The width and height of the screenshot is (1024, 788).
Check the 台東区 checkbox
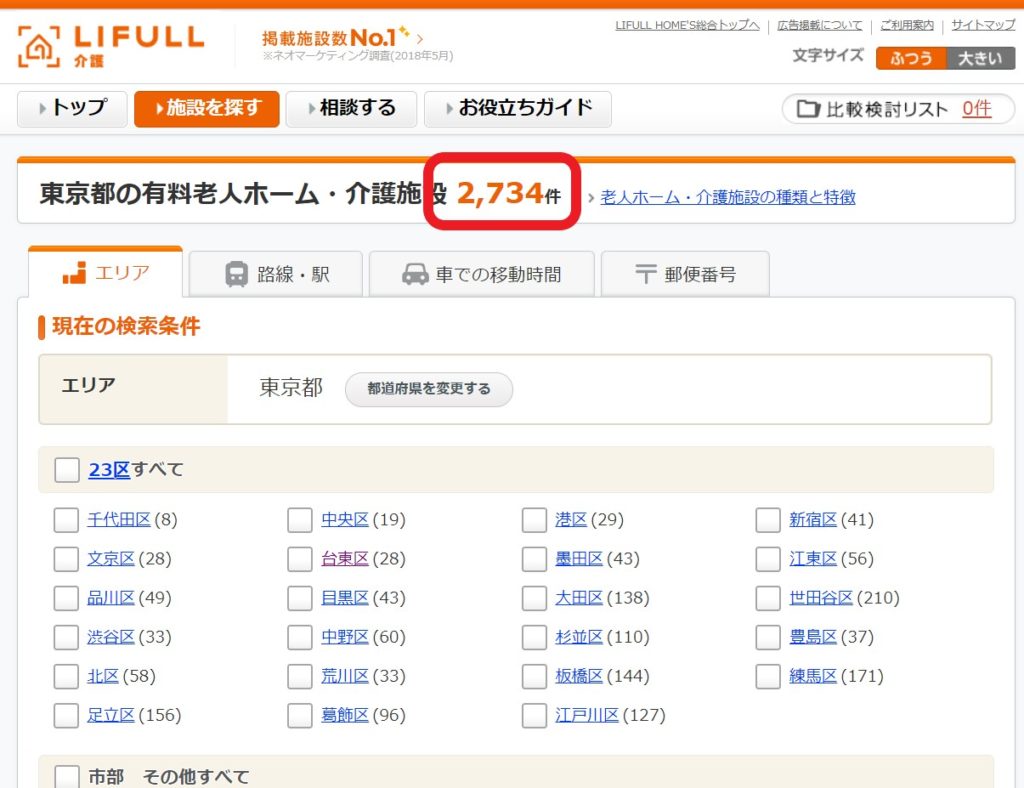click(x=300, y=559)
